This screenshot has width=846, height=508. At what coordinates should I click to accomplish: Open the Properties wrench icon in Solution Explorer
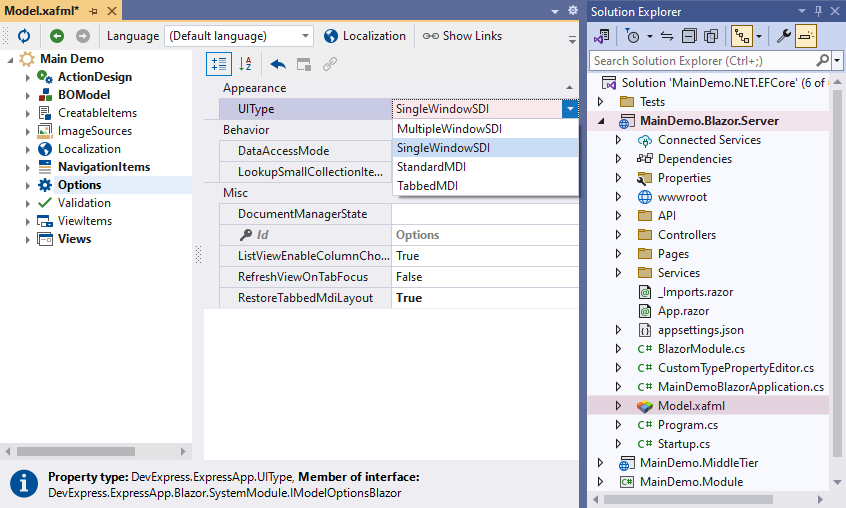point(783,36)
